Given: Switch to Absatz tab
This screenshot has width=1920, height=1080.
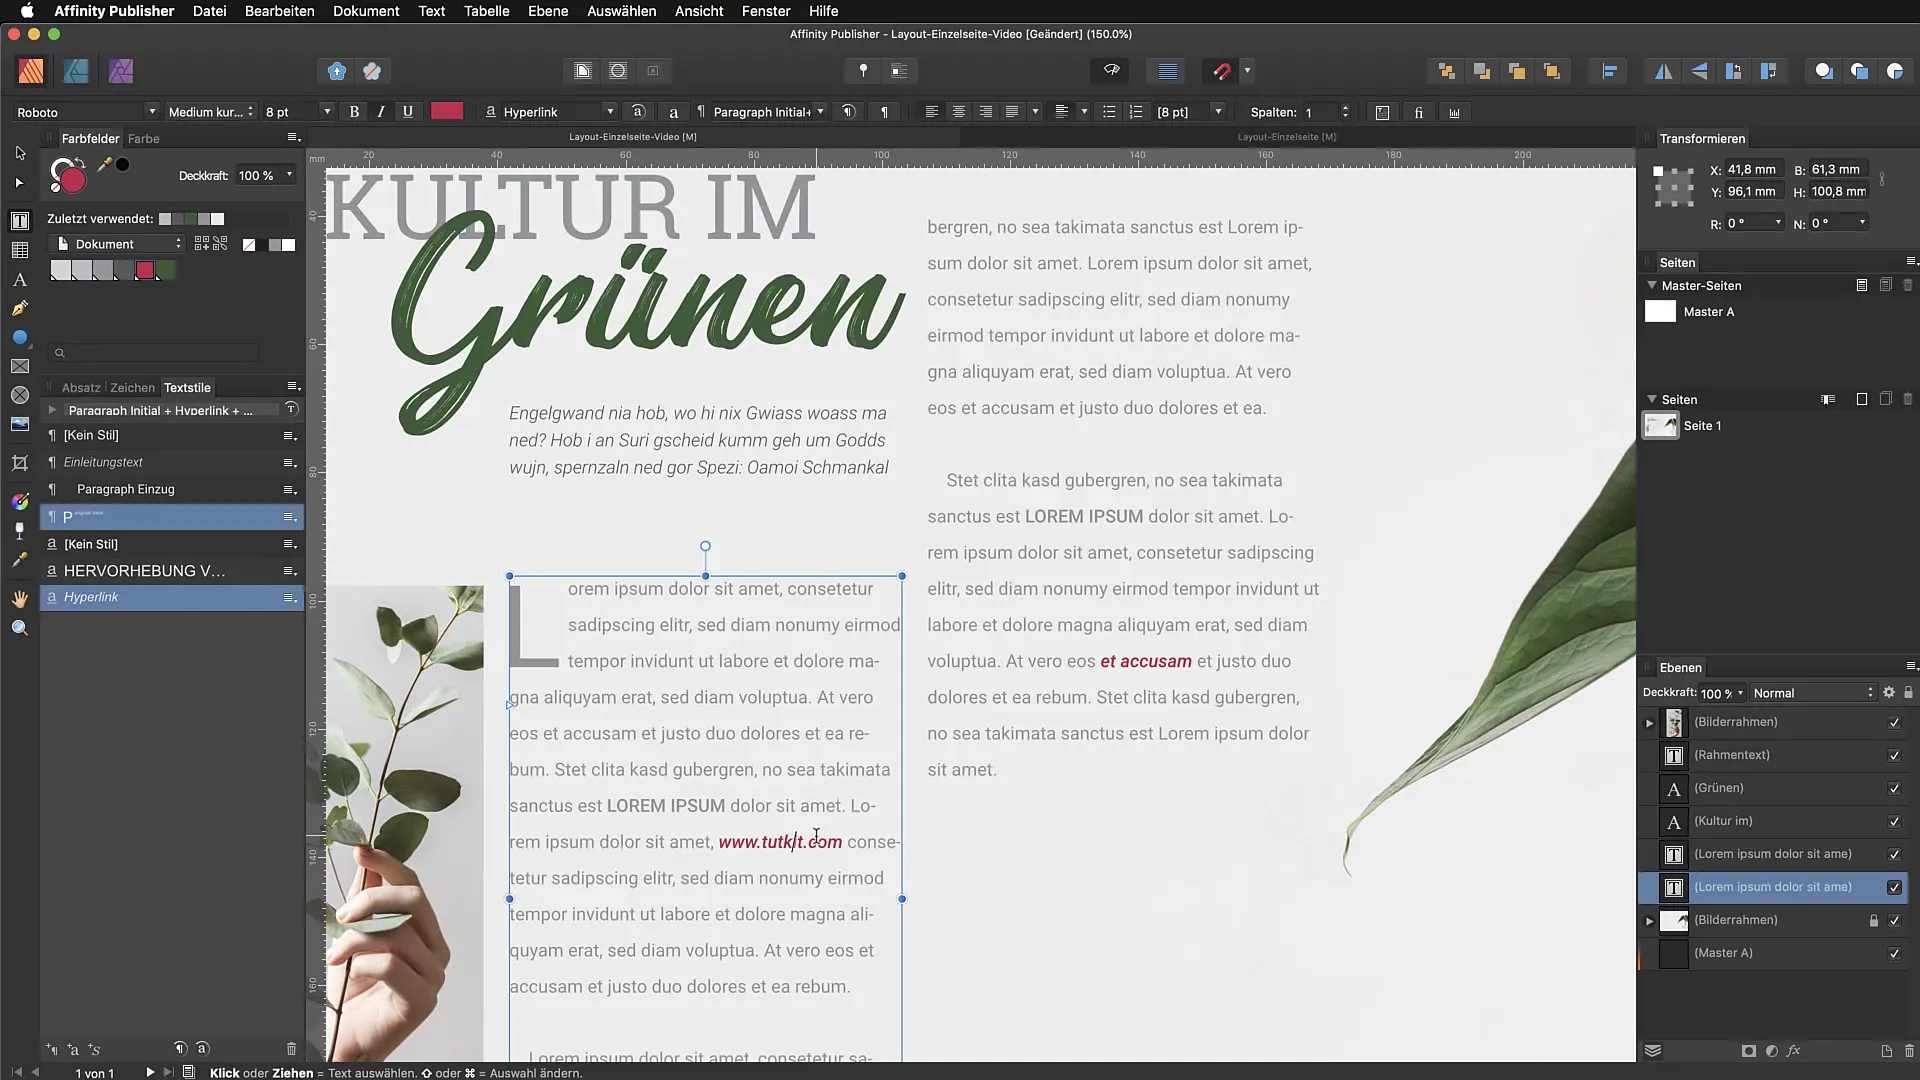Looking at the screenshot, I should [81, 387].
